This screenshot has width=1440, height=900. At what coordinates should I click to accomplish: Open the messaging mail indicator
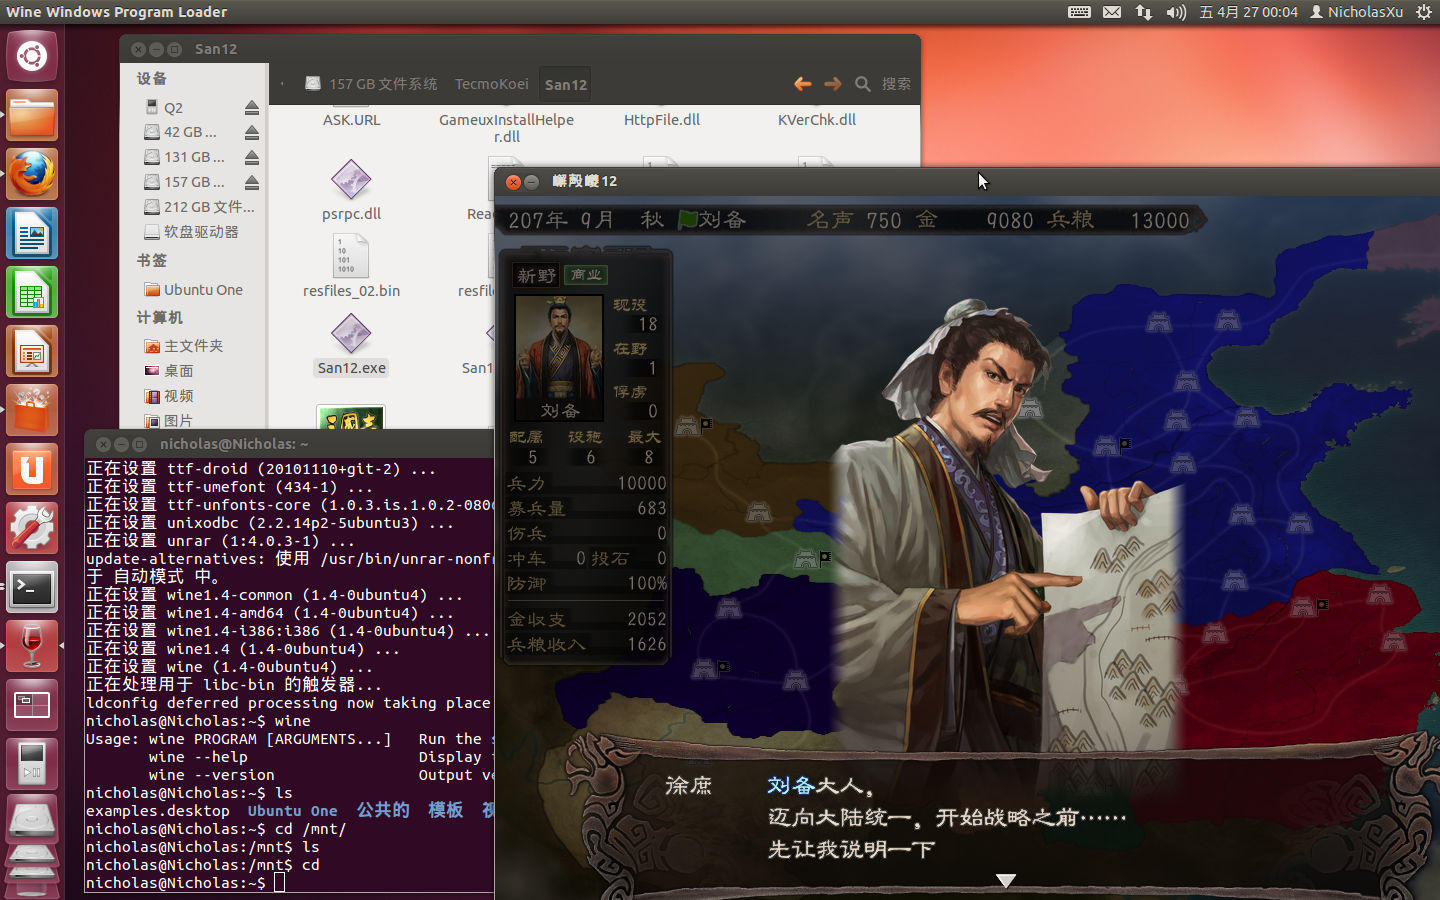pos(1112,12)
